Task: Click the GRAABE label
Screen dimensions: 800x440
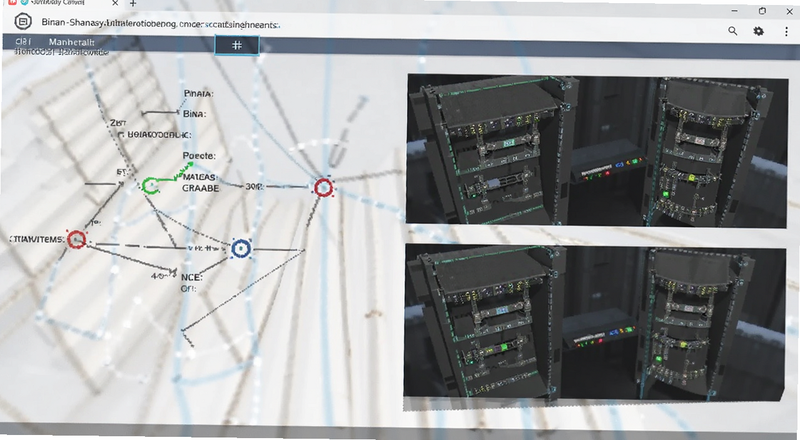Action: (201, 188)
